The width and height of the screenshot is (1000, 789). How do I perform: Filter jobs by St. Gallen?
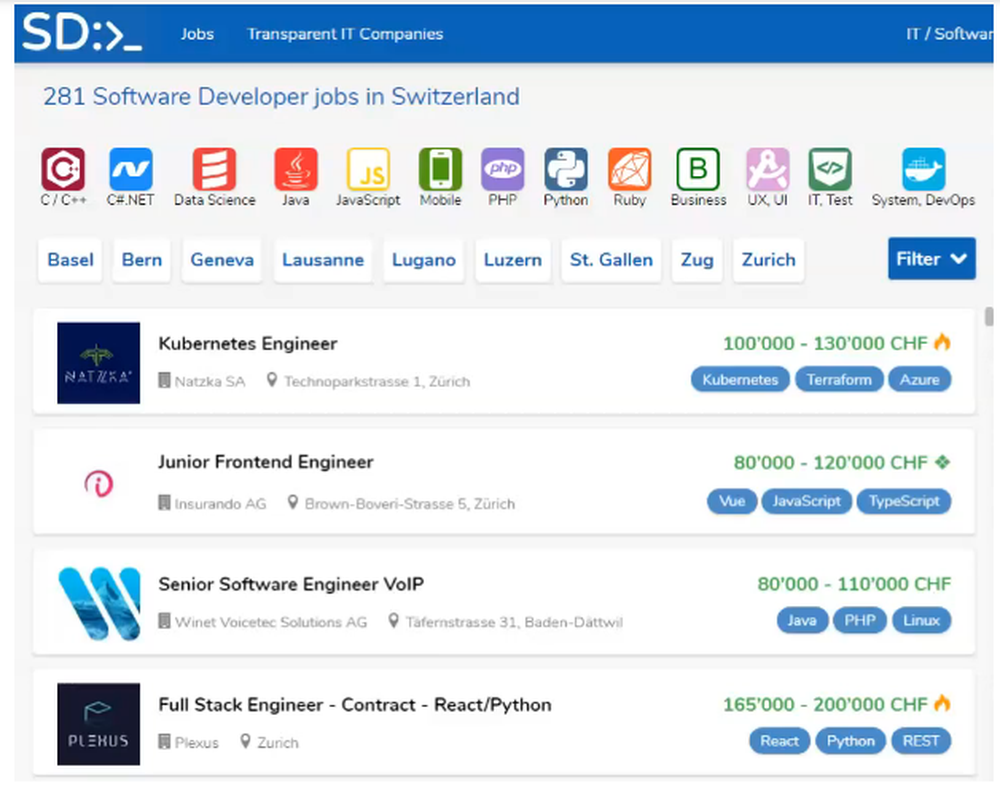(611, 260)
